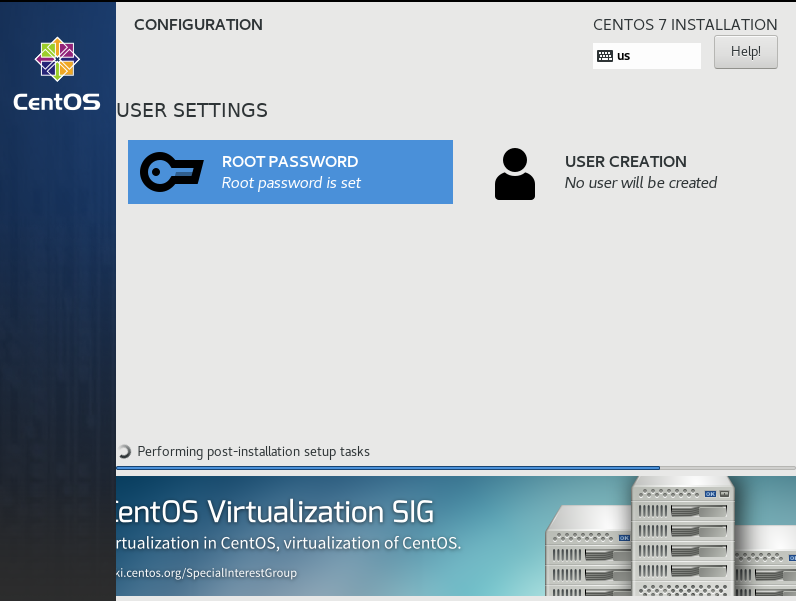The image size is (796, 601).
Task: Click the keyboard layout icon
Action: [604, 56]
